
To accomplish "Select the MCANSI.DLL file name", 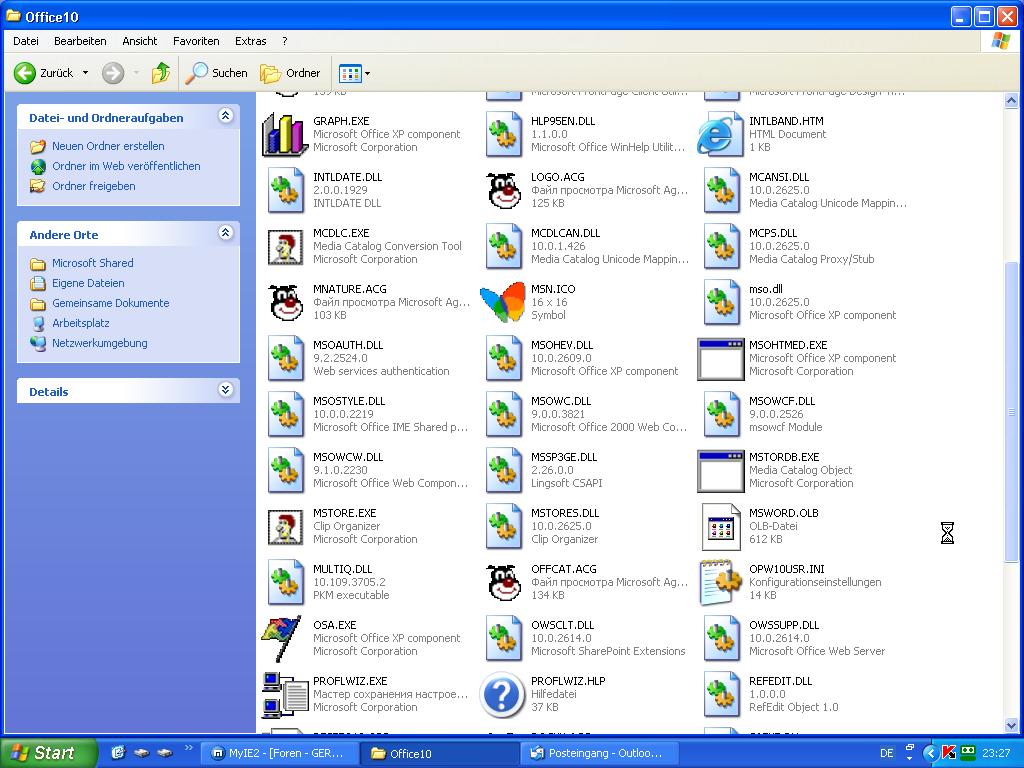I will click(779, 177).
